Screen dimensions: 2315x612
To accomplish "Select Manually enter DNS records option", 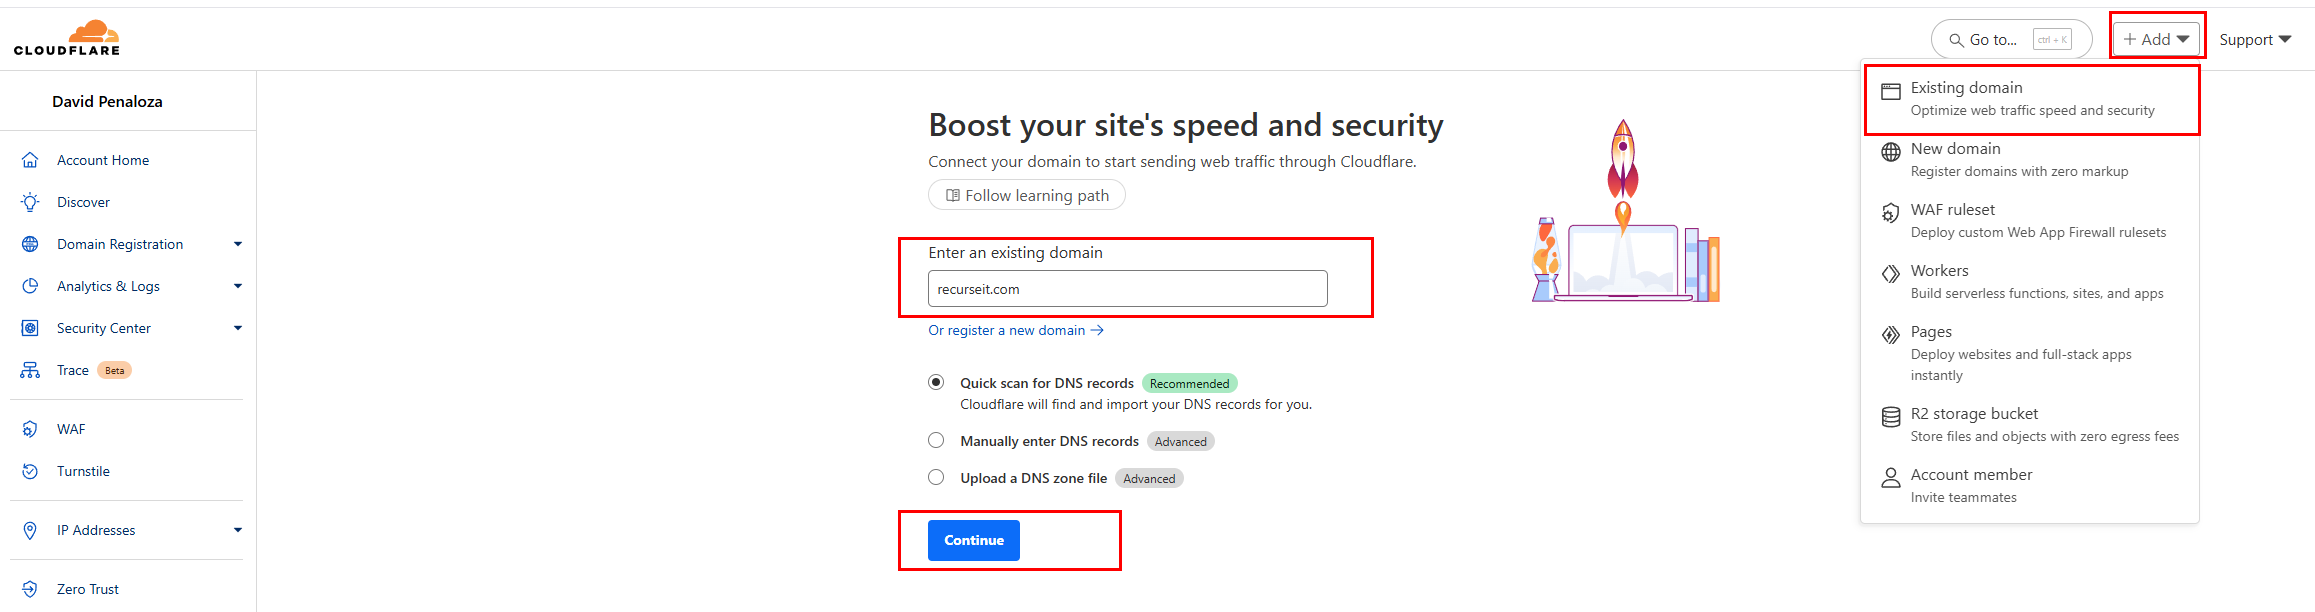I will pyautogui.click(x=936, y=440).
